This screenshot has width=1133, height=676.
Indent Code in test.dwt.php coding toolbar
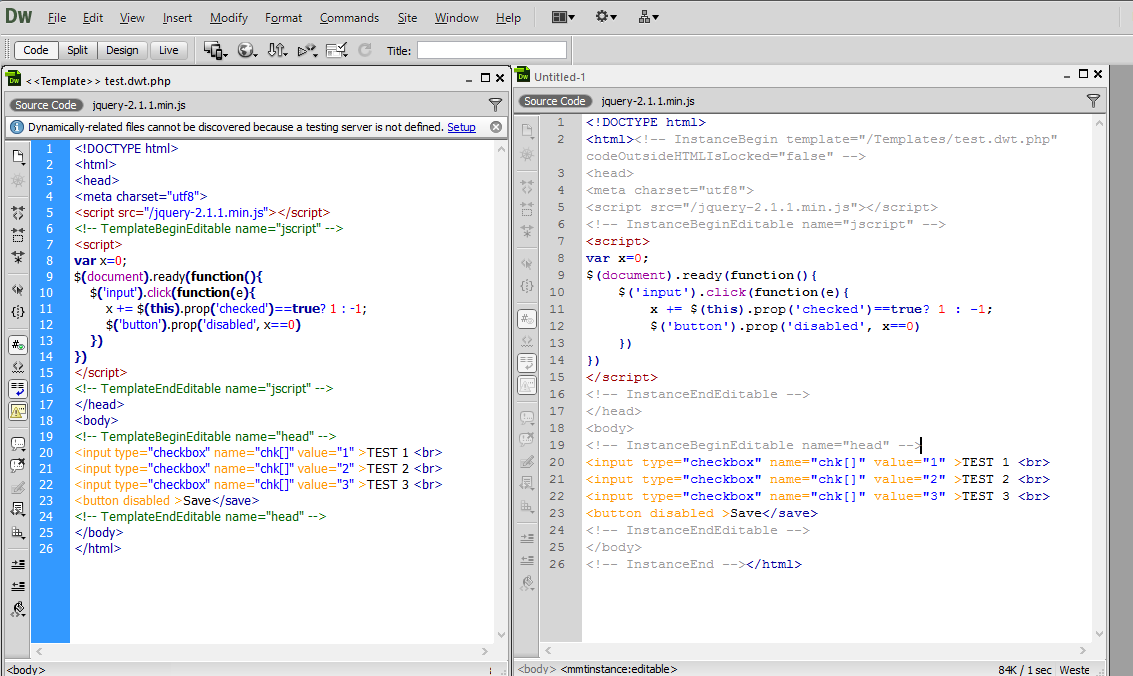coord(18,564)
